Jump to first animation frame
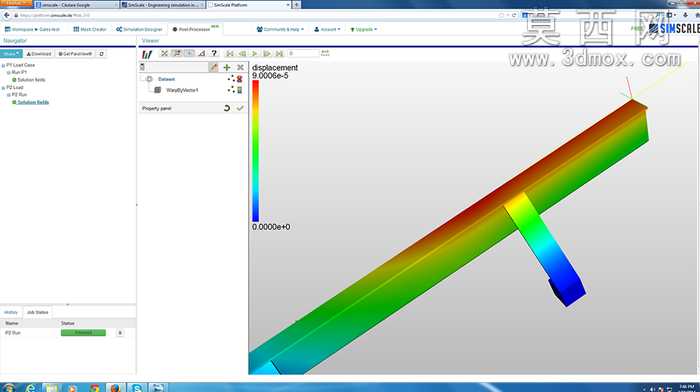The image size is (700, 392). click(x=230, y=54)
